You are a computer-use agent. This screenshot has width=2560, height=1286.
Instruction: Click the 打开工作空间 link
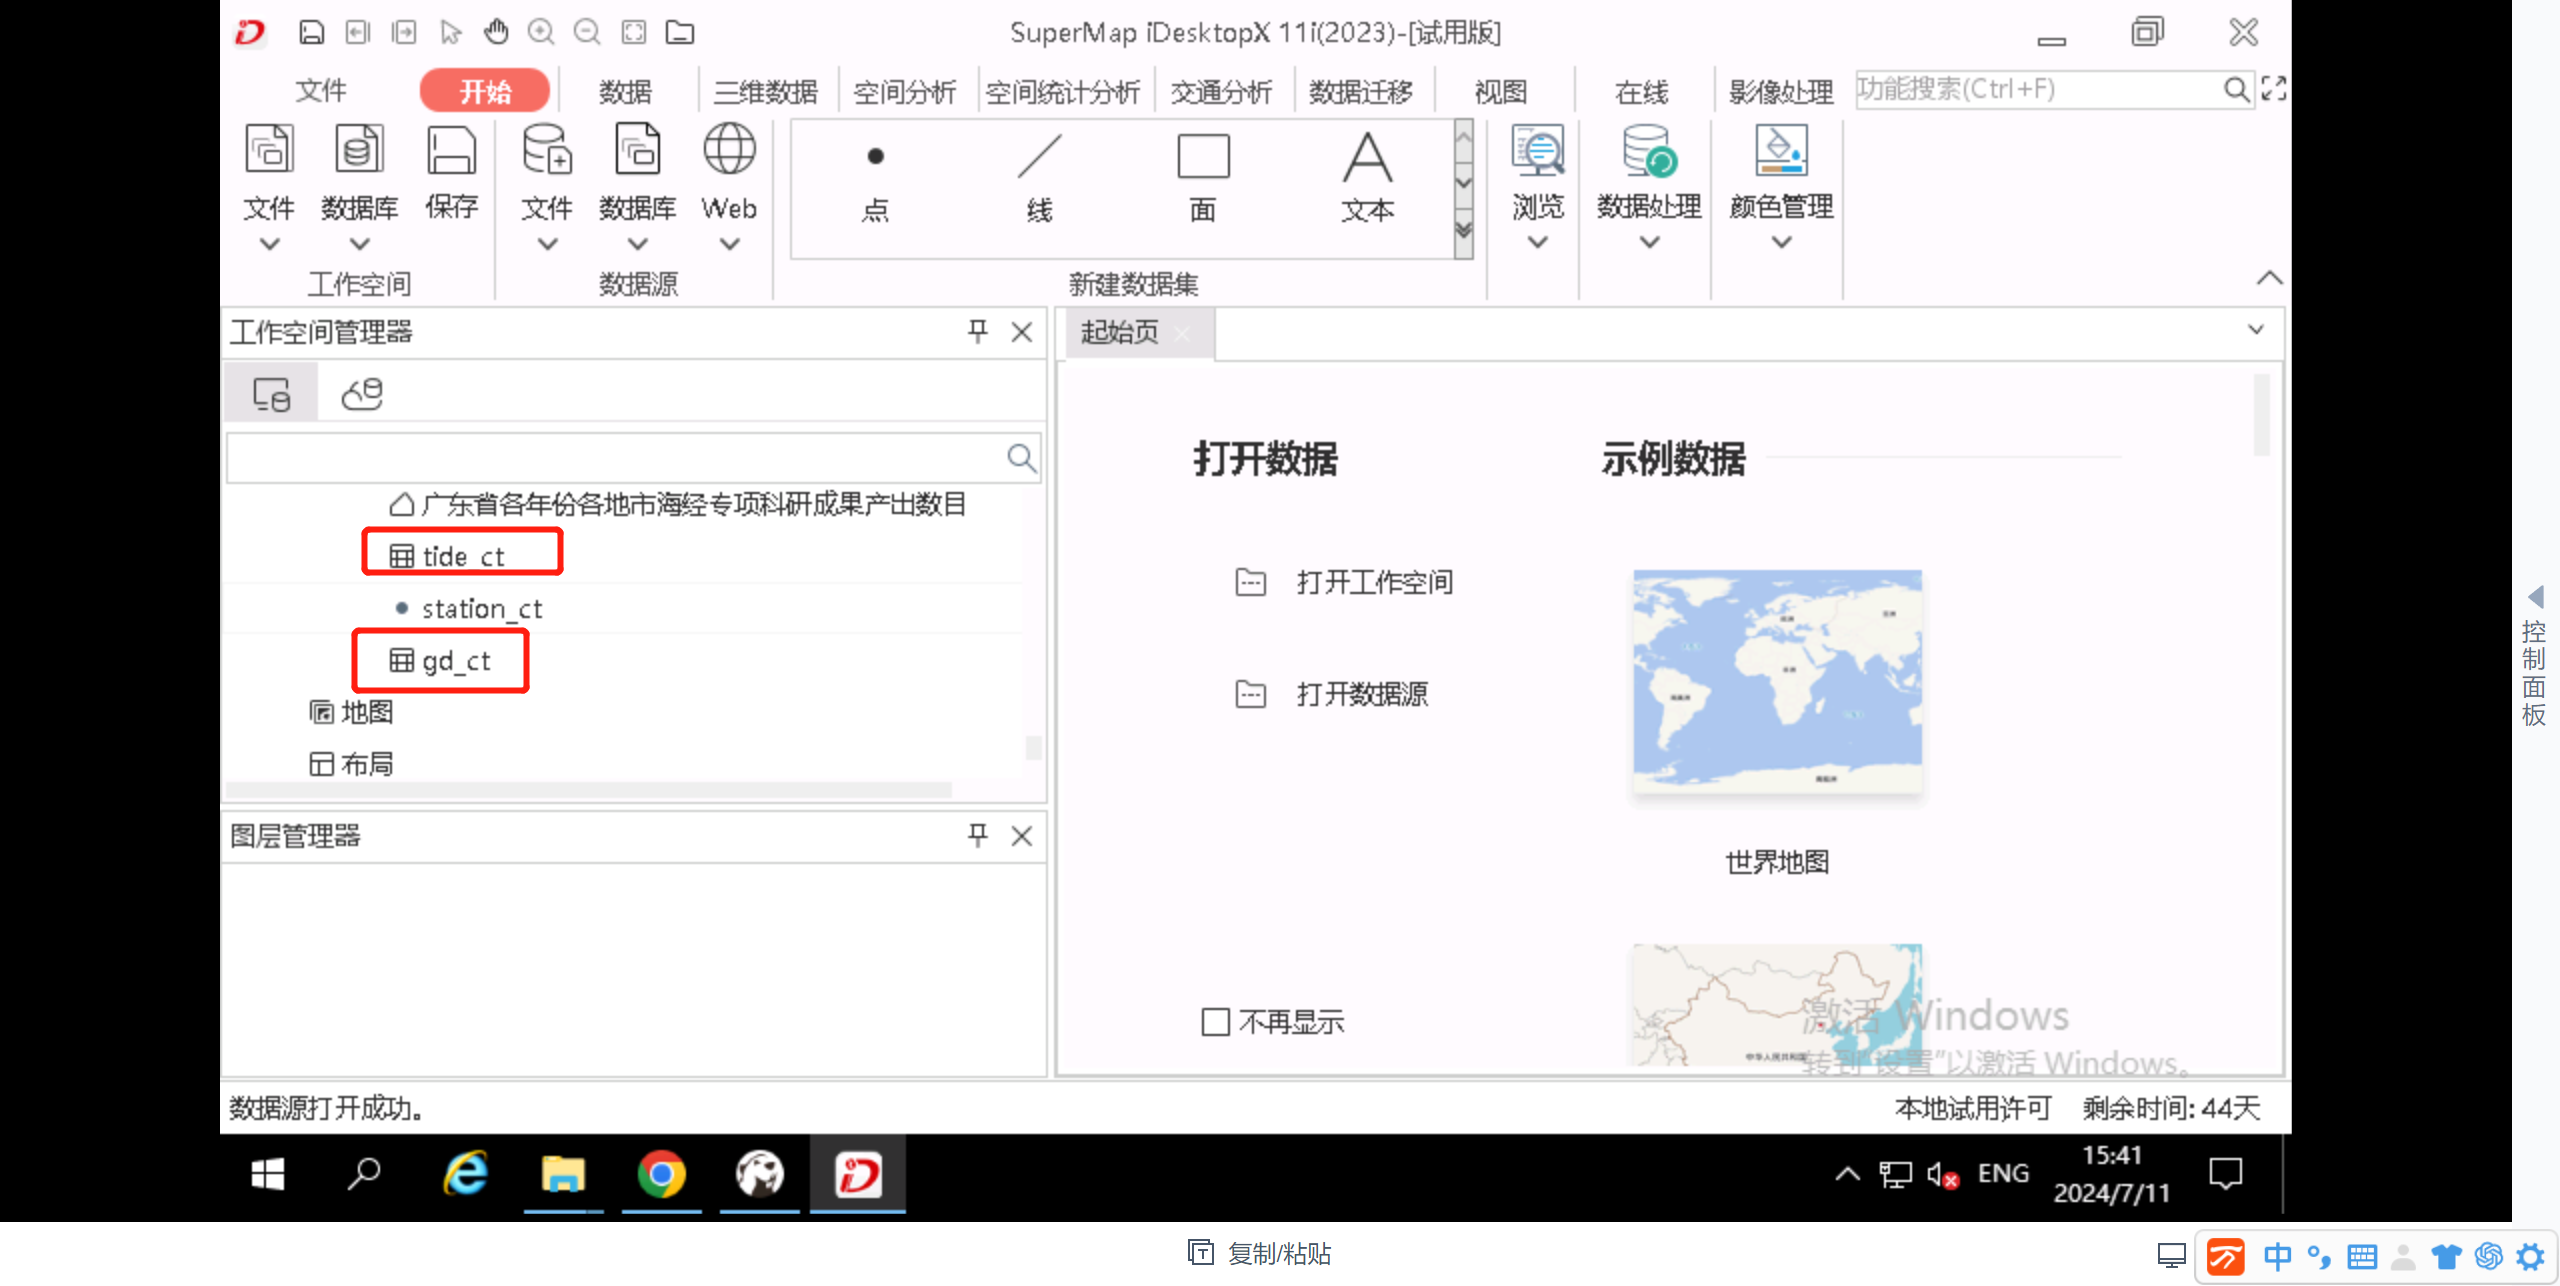1373,582
